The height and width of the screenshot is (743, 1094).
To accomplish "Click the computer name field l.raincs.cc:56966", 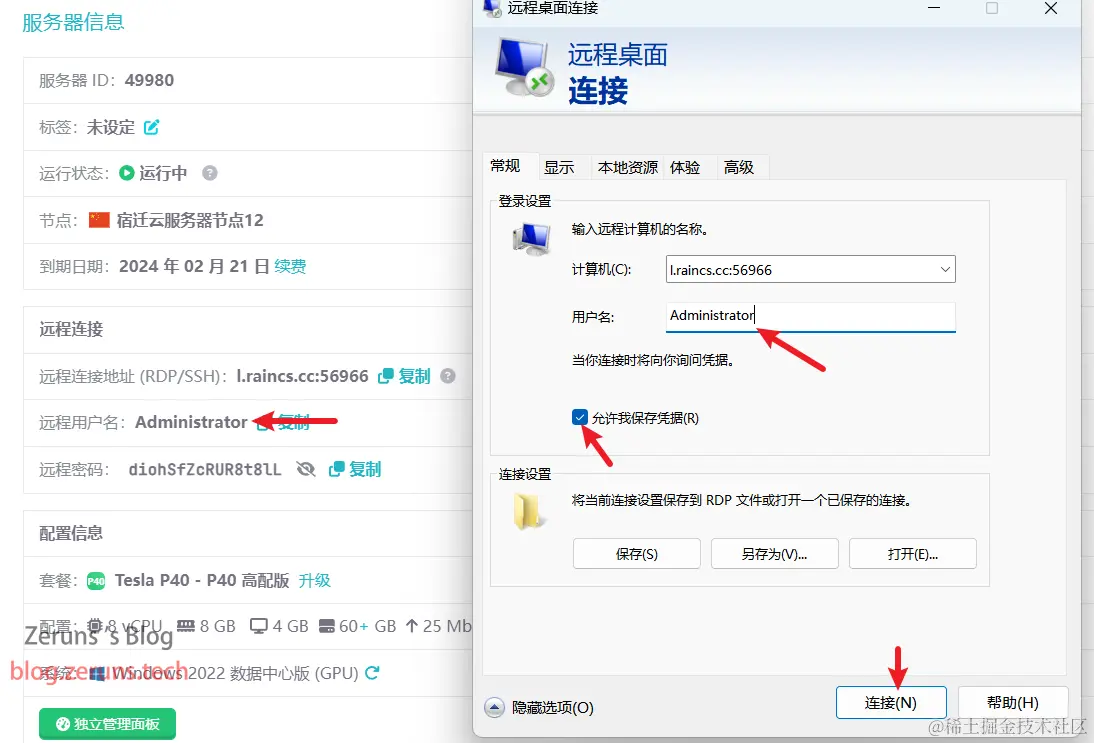I will (x=810, y=269).
